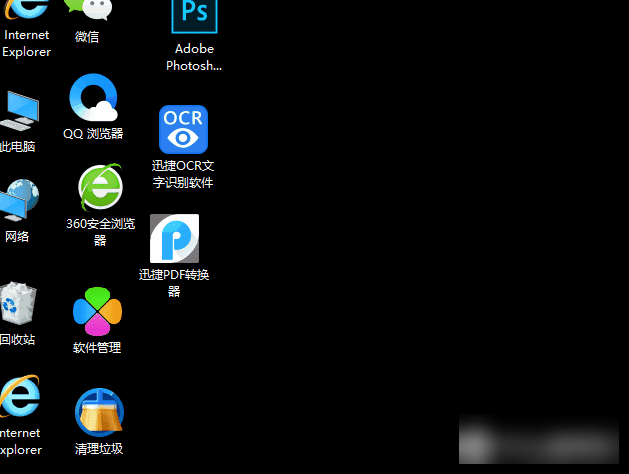Select the bottom Internet Explorer icon
629x474 pixels.
click(x=20, y=397)
